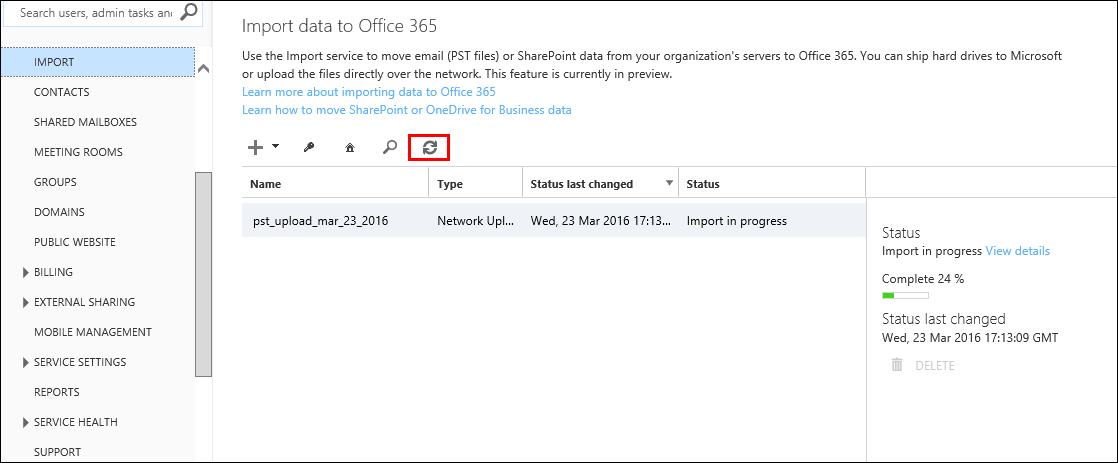The image size is (1118, 463).
Task: Open Shared Mailboxes in sidebar
Action: tap(86, 122)
